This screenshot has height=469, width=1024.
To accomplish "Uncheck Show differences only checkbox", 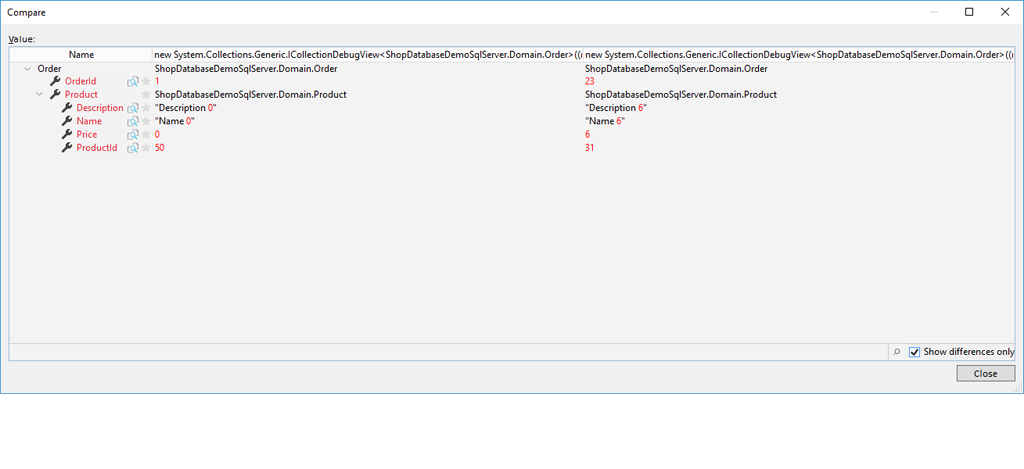I will [914, 351].
